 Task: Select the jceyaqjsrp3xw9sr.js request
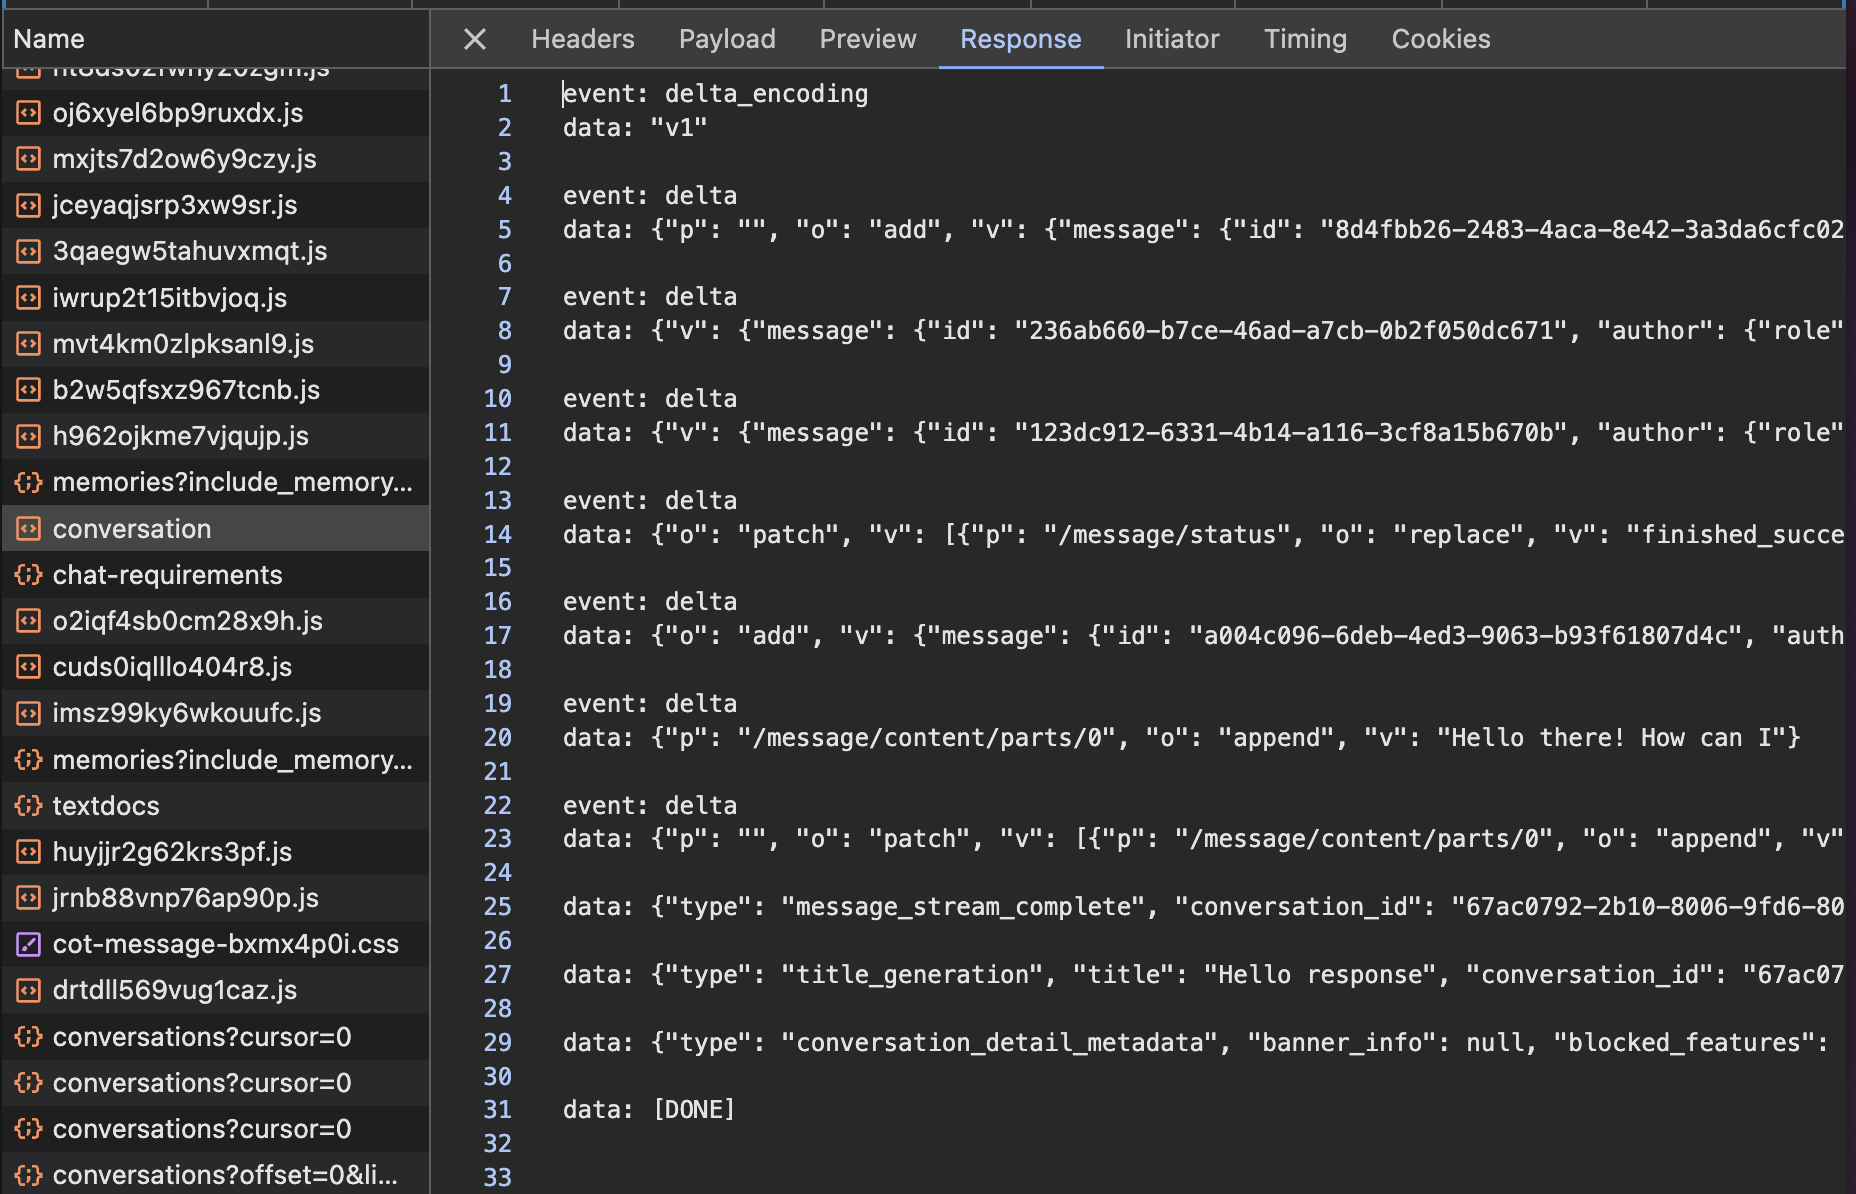click(x=215, y=205)
